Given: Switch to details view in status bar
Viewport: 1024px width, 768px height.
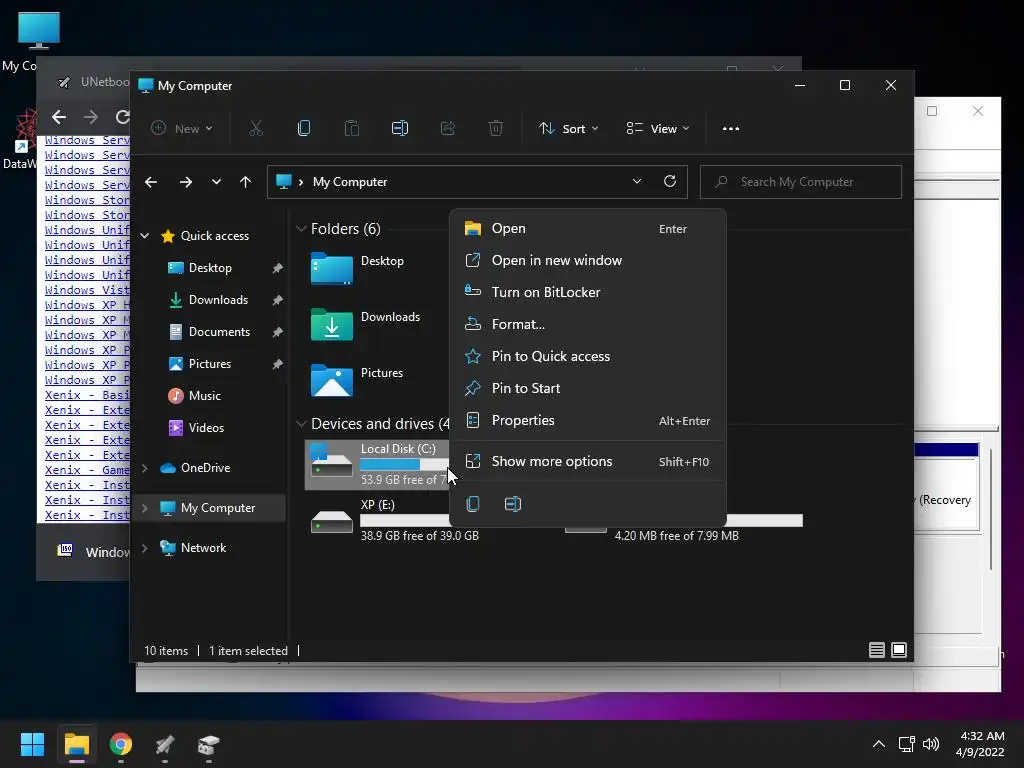Looking at the screenshot, I should (x=877, y=650).
